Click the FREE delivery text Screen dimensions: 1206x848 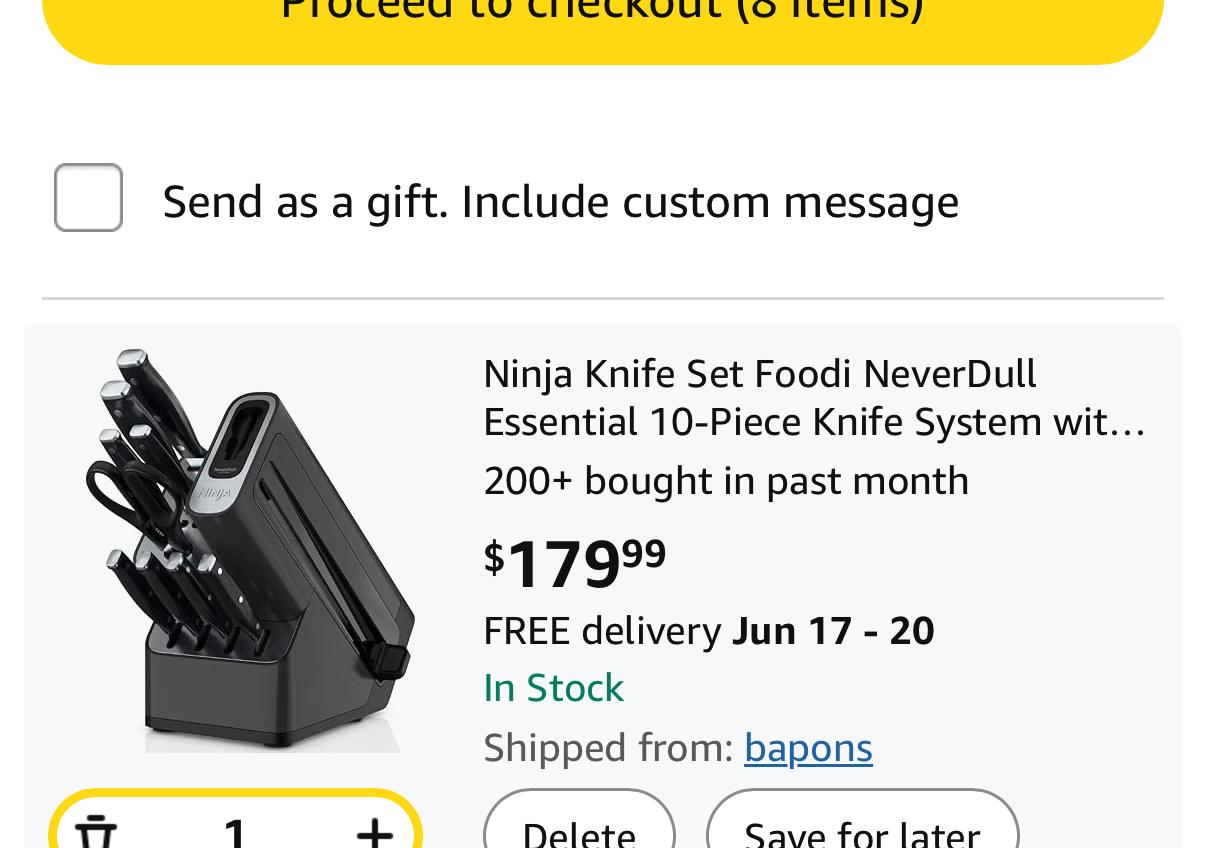[x=602, y=631]
